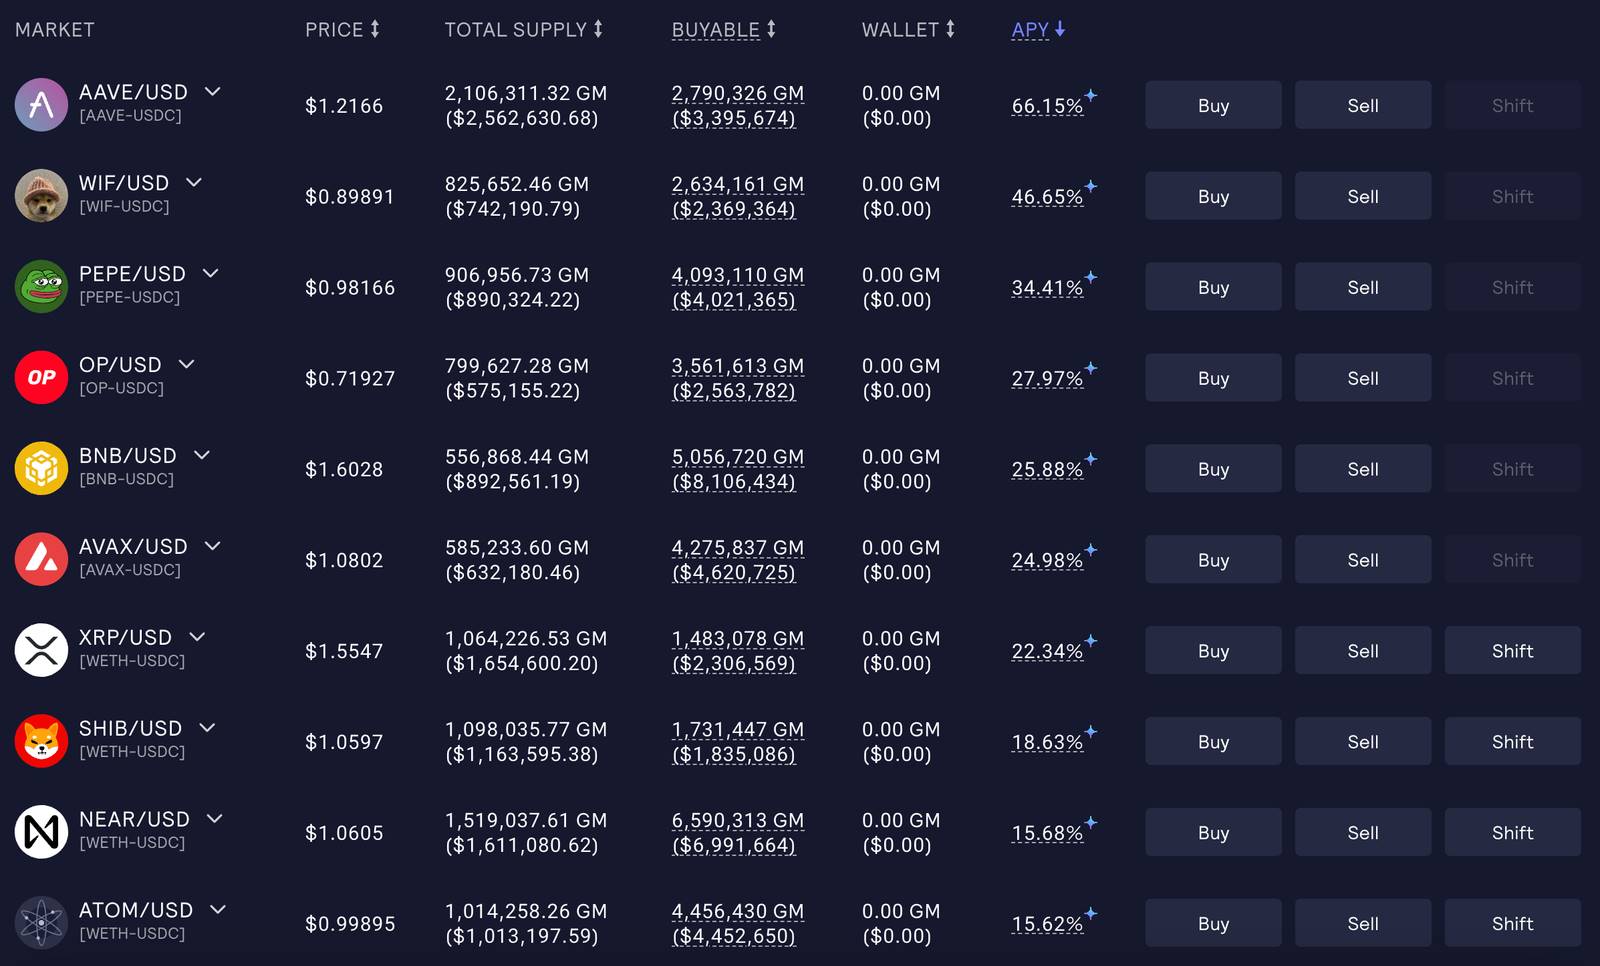
Task: Click the WIF dog-with-hat token icon
Action: (x=41, y=196)
